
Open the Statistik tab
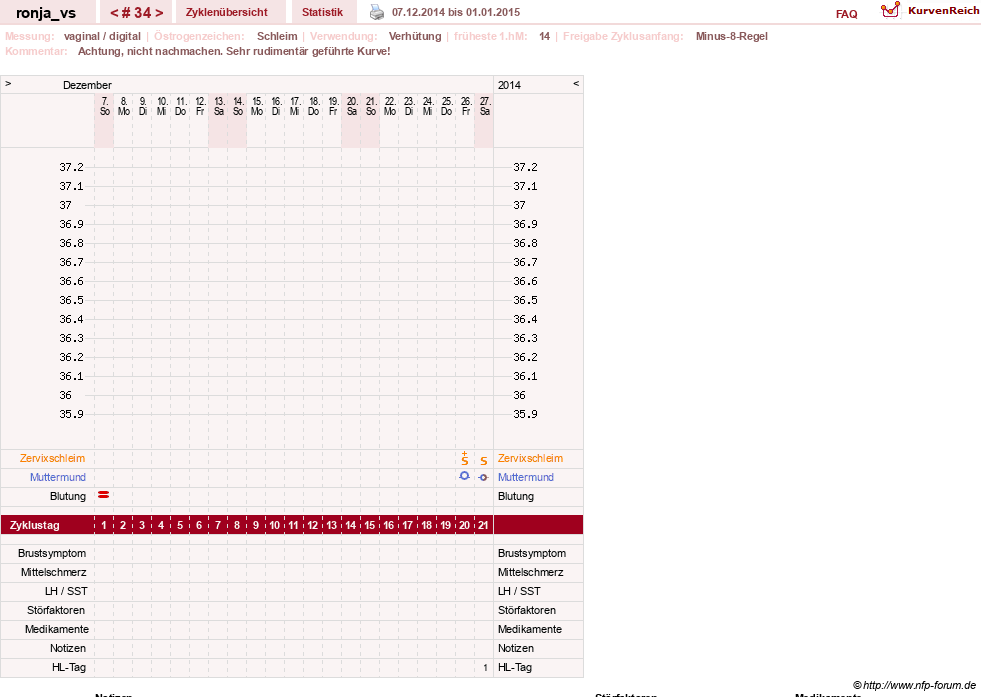coord(322,12)
